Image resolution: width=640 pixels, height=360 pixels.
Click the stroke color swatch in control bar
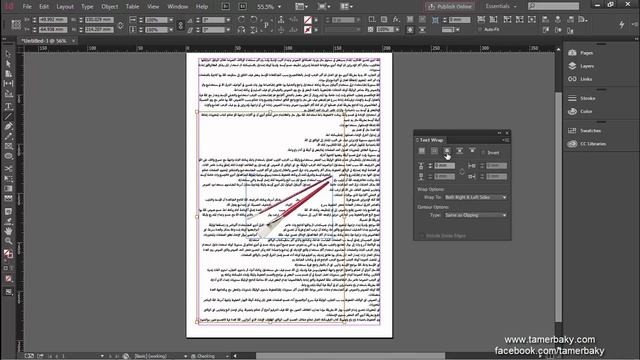pyautogui.click(x=308, y=30)
